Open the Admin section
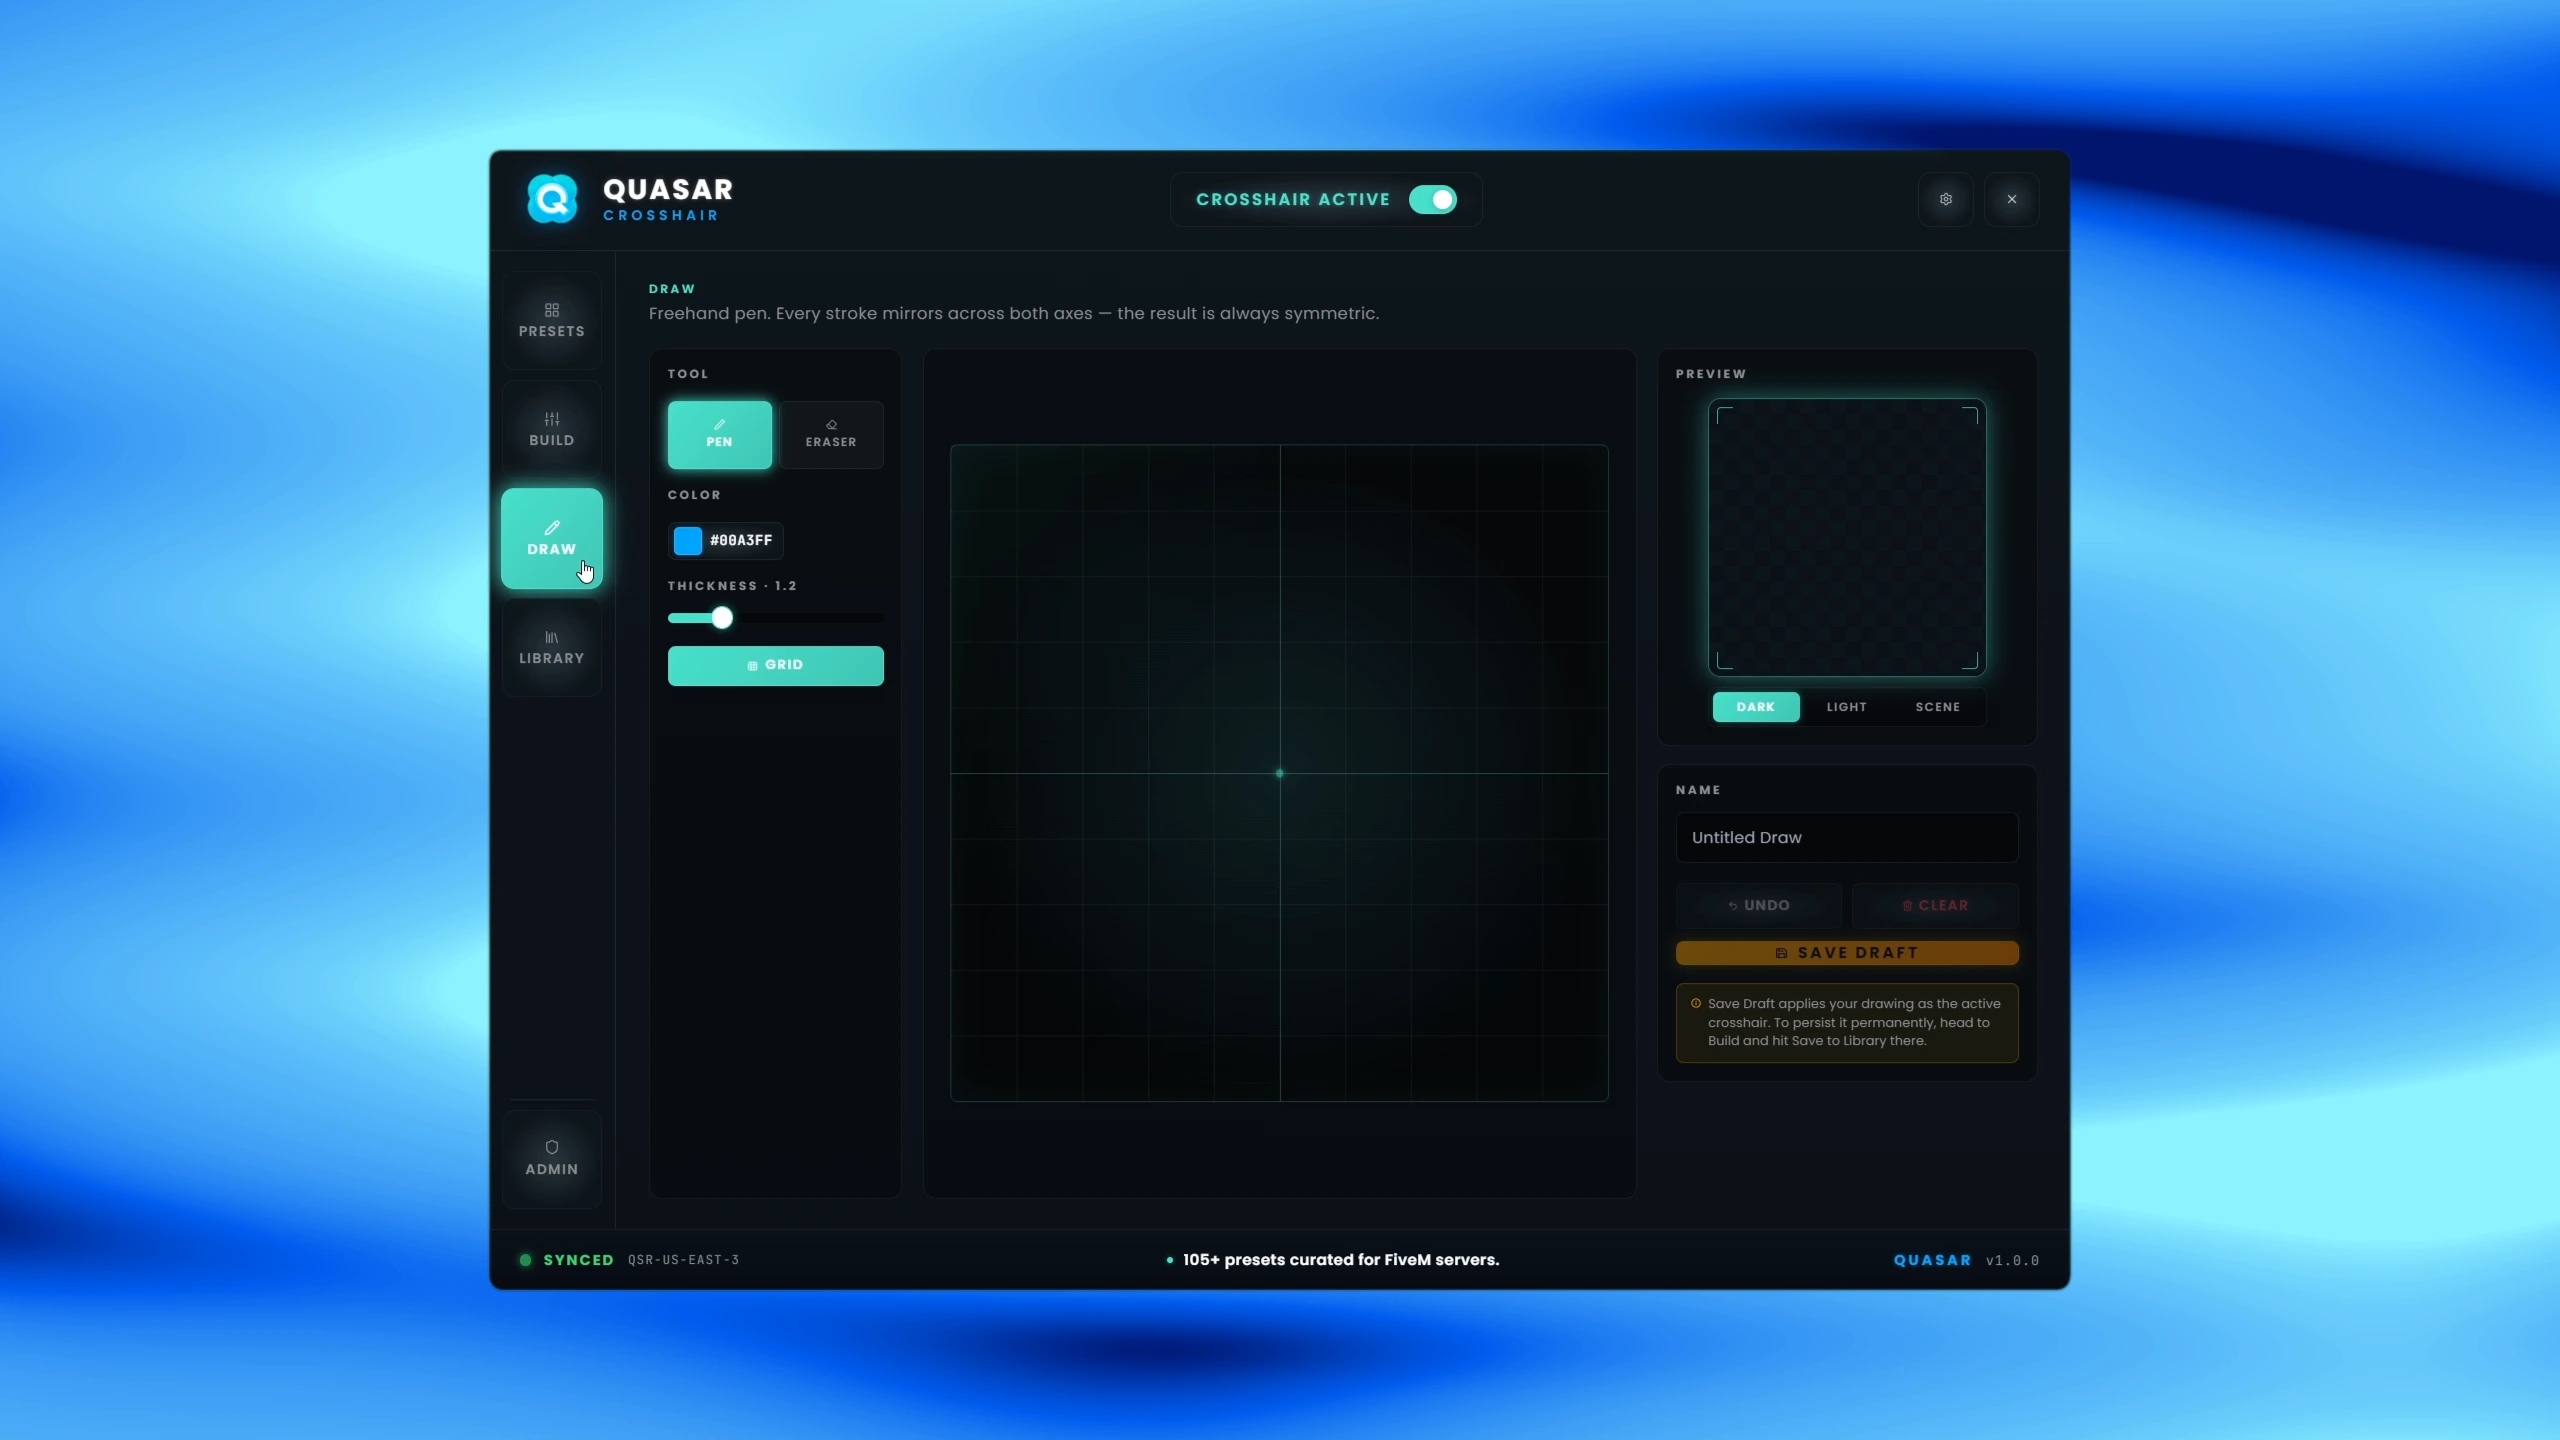Viewport: 2560px width, 1440px height. 552,1158
